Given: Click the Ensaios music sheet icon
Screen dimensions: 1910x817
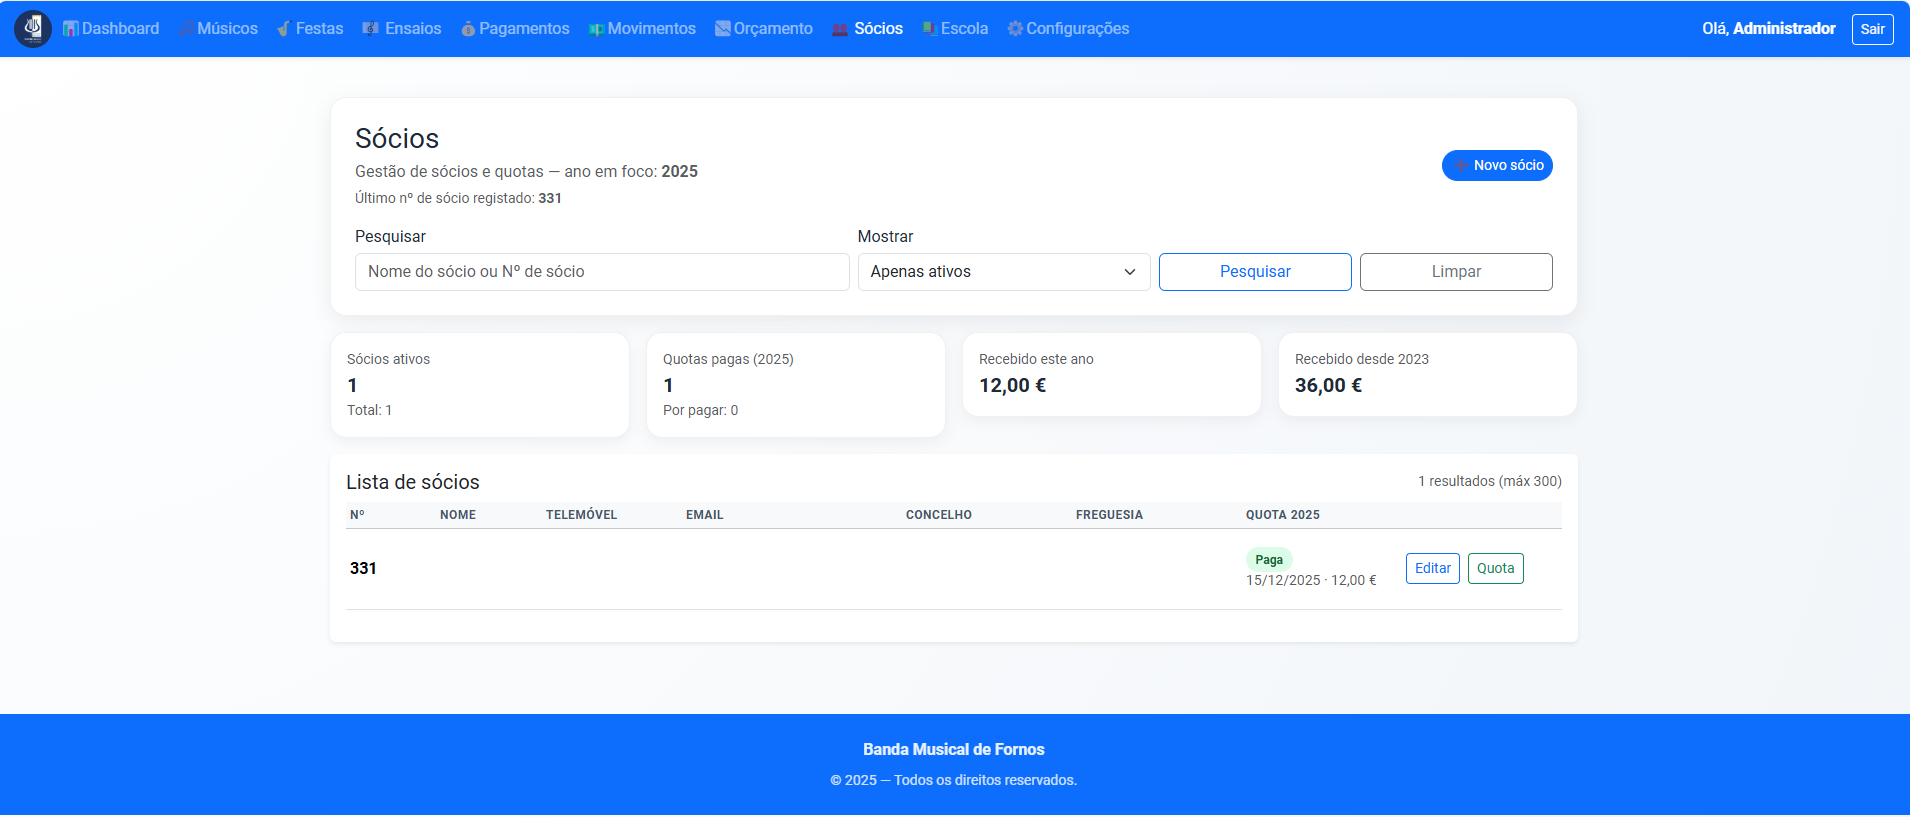Looking at the screenshot, I should pyautogui.click(x=371, y=29).
